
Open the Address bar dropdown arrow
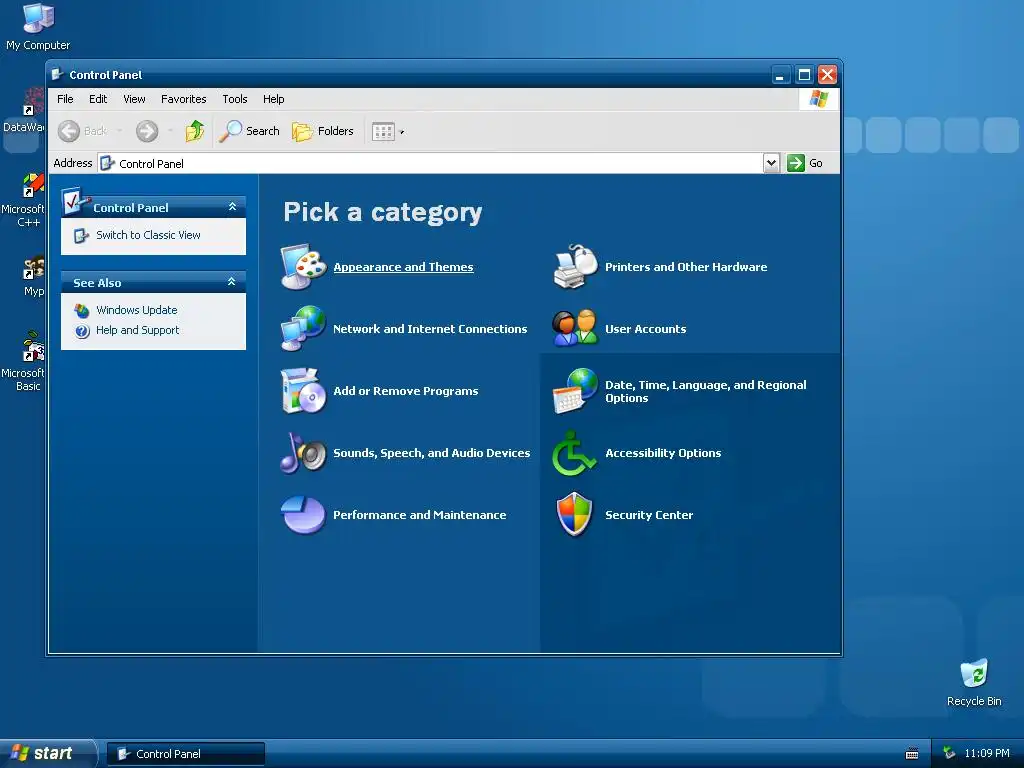click(x=771, y=163)
